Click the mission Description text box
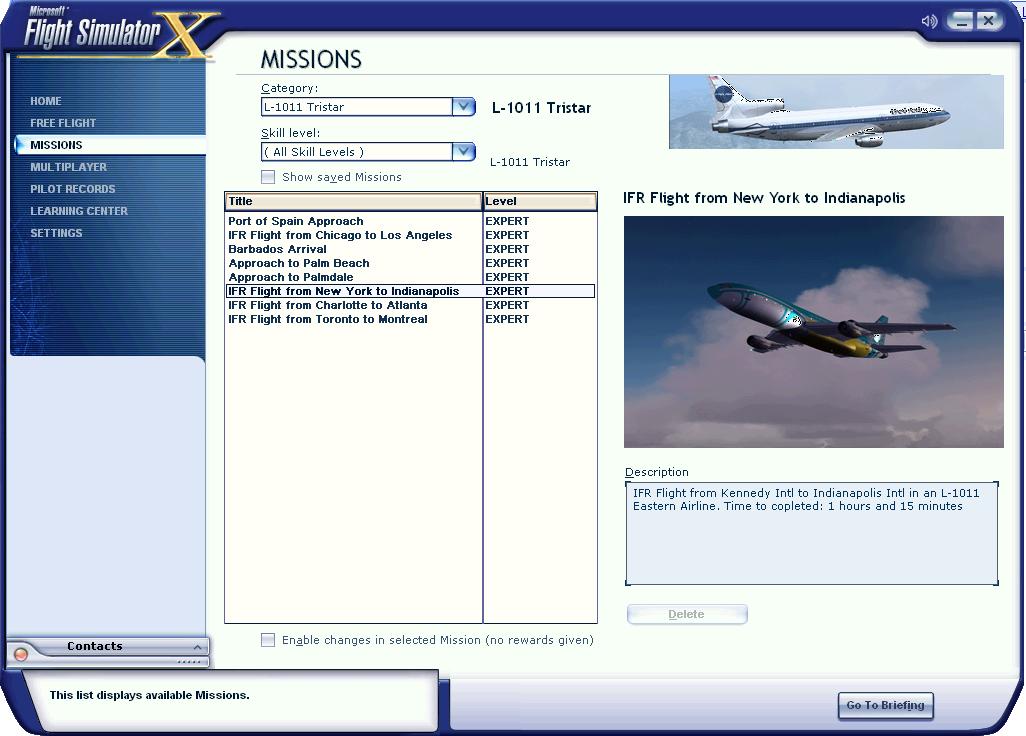The image size is (1026, 736). (811, 533)
